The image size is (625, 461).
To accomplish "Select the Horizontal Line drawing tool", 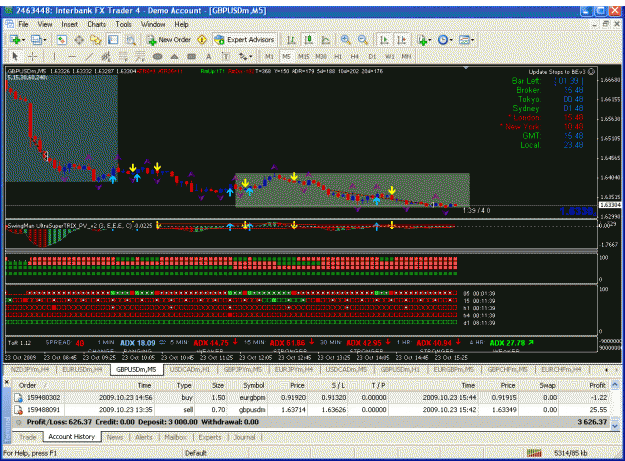I will pyautogui.click(x=72, y=57).
